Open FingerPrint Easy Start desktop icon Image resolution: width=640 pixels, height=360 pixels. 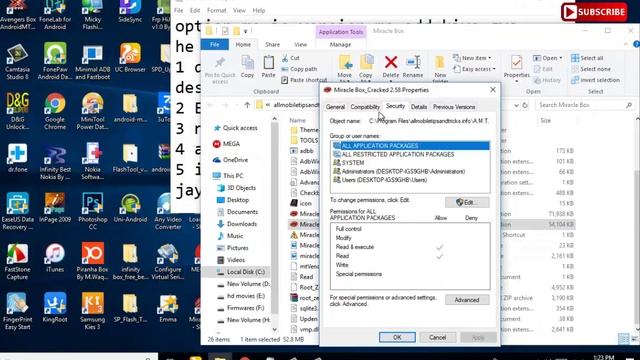tap(17, 311)
